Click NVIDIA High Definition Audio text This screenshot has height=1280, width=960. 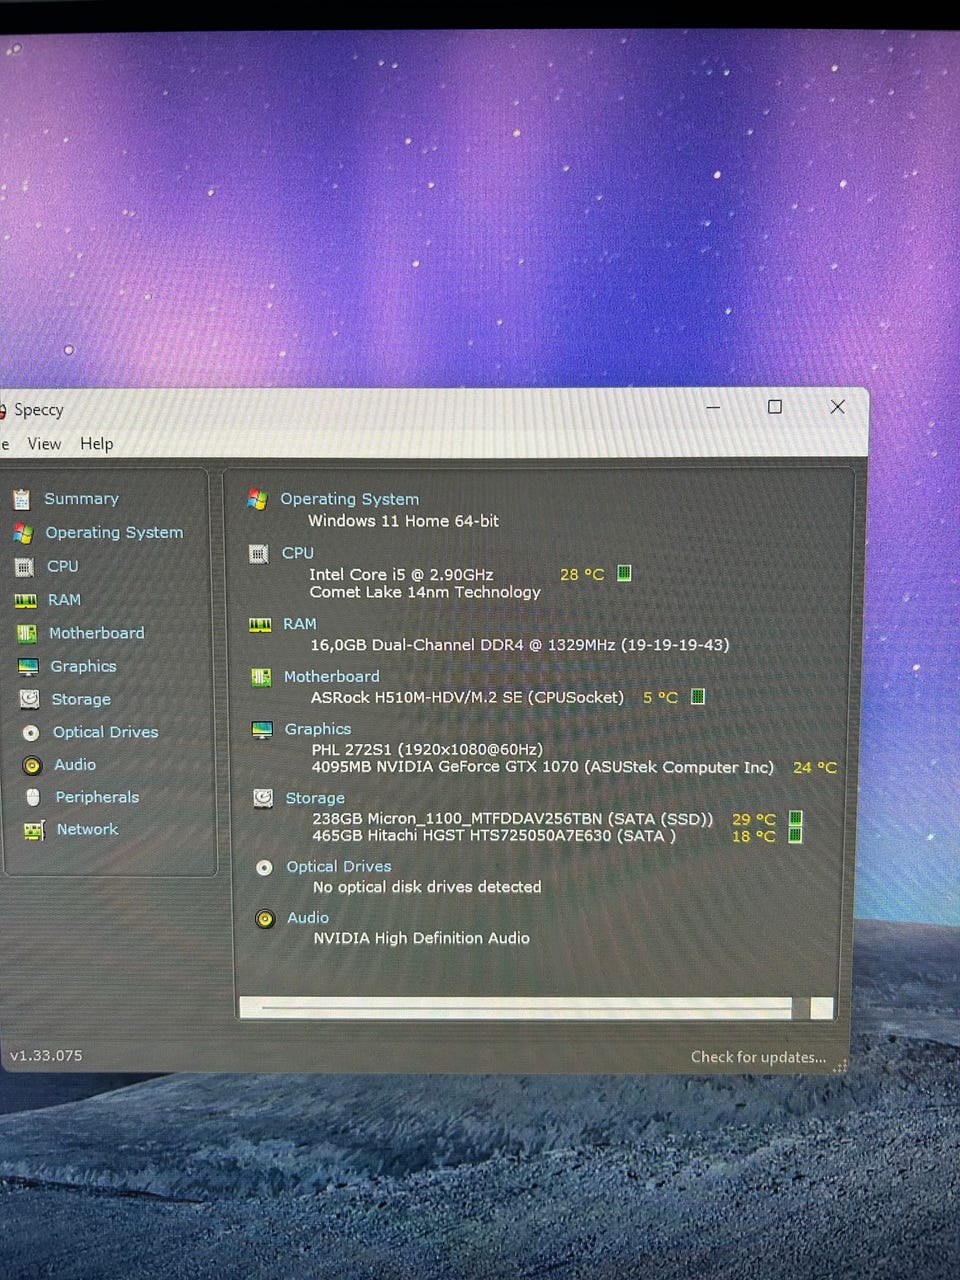click(x=421, y=938)
